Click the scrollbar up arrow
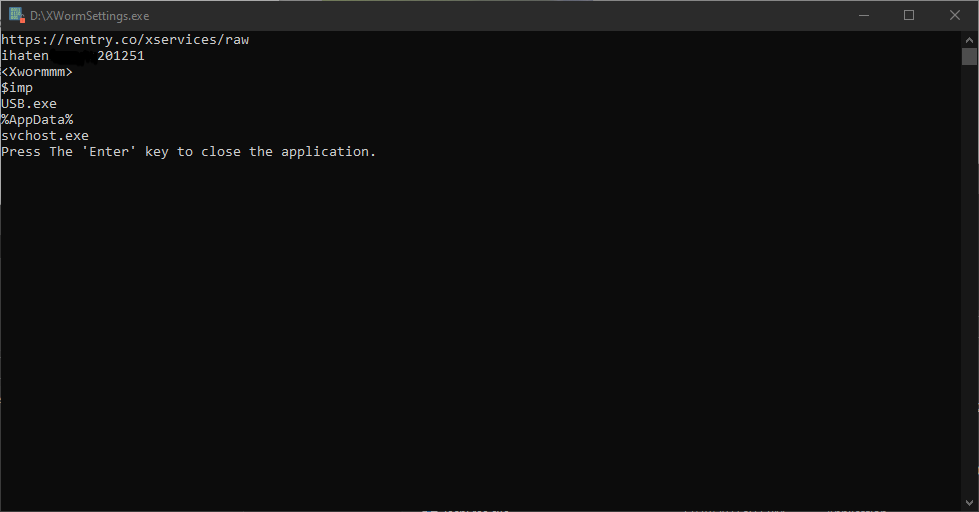The width and height of the screenshot is (979, 512). pos(969,40)
